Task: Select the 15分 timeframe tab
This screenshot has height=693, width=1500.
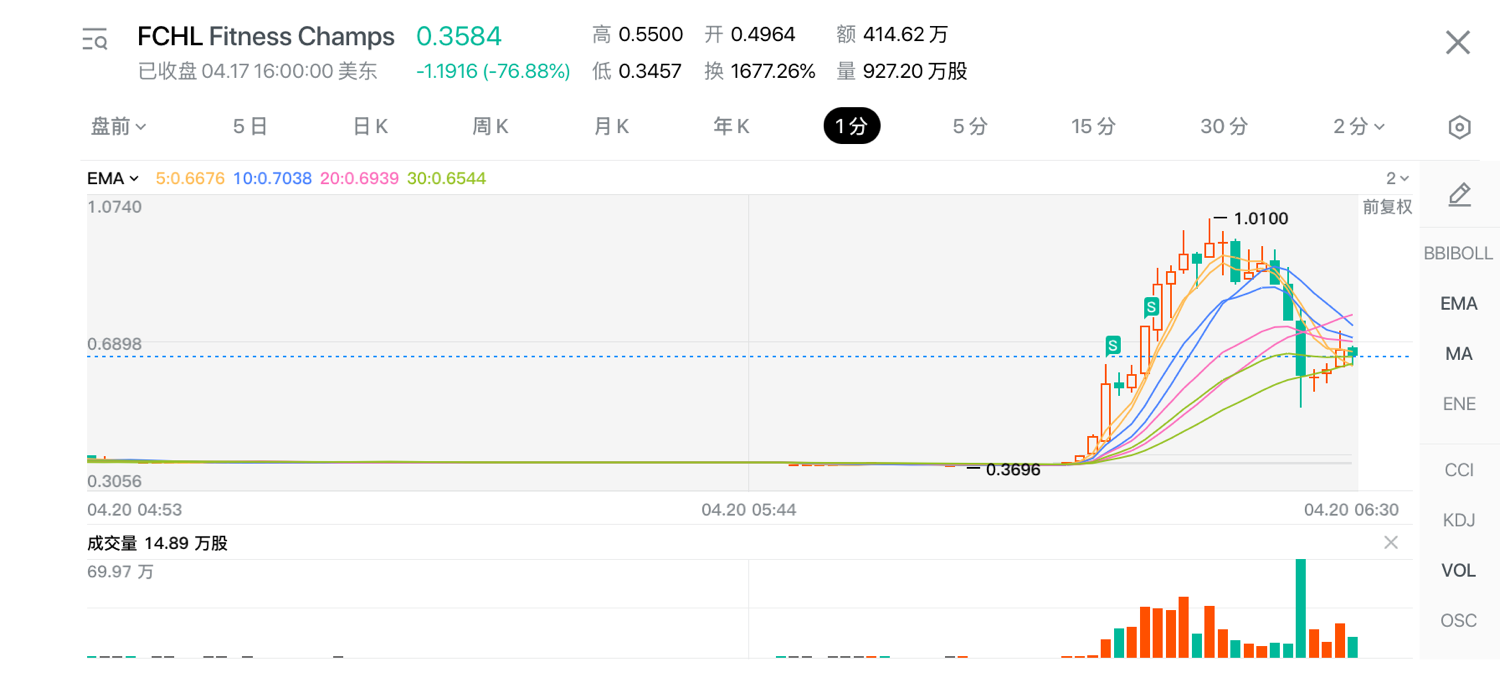Action: pos(1093,127)
